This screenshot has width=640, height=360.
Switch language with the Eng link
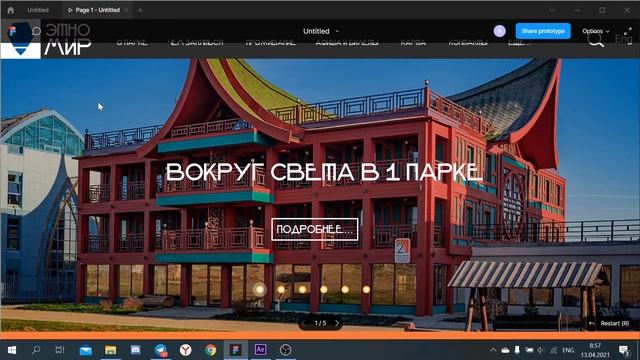[623, 39]
